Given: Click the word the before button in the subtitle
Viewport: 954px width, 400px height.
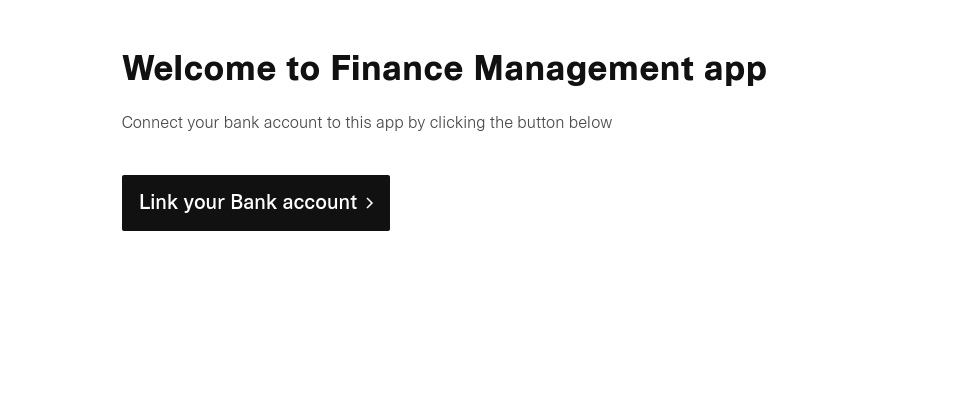Looking at the screenshot, I should [x=501, y=122].
